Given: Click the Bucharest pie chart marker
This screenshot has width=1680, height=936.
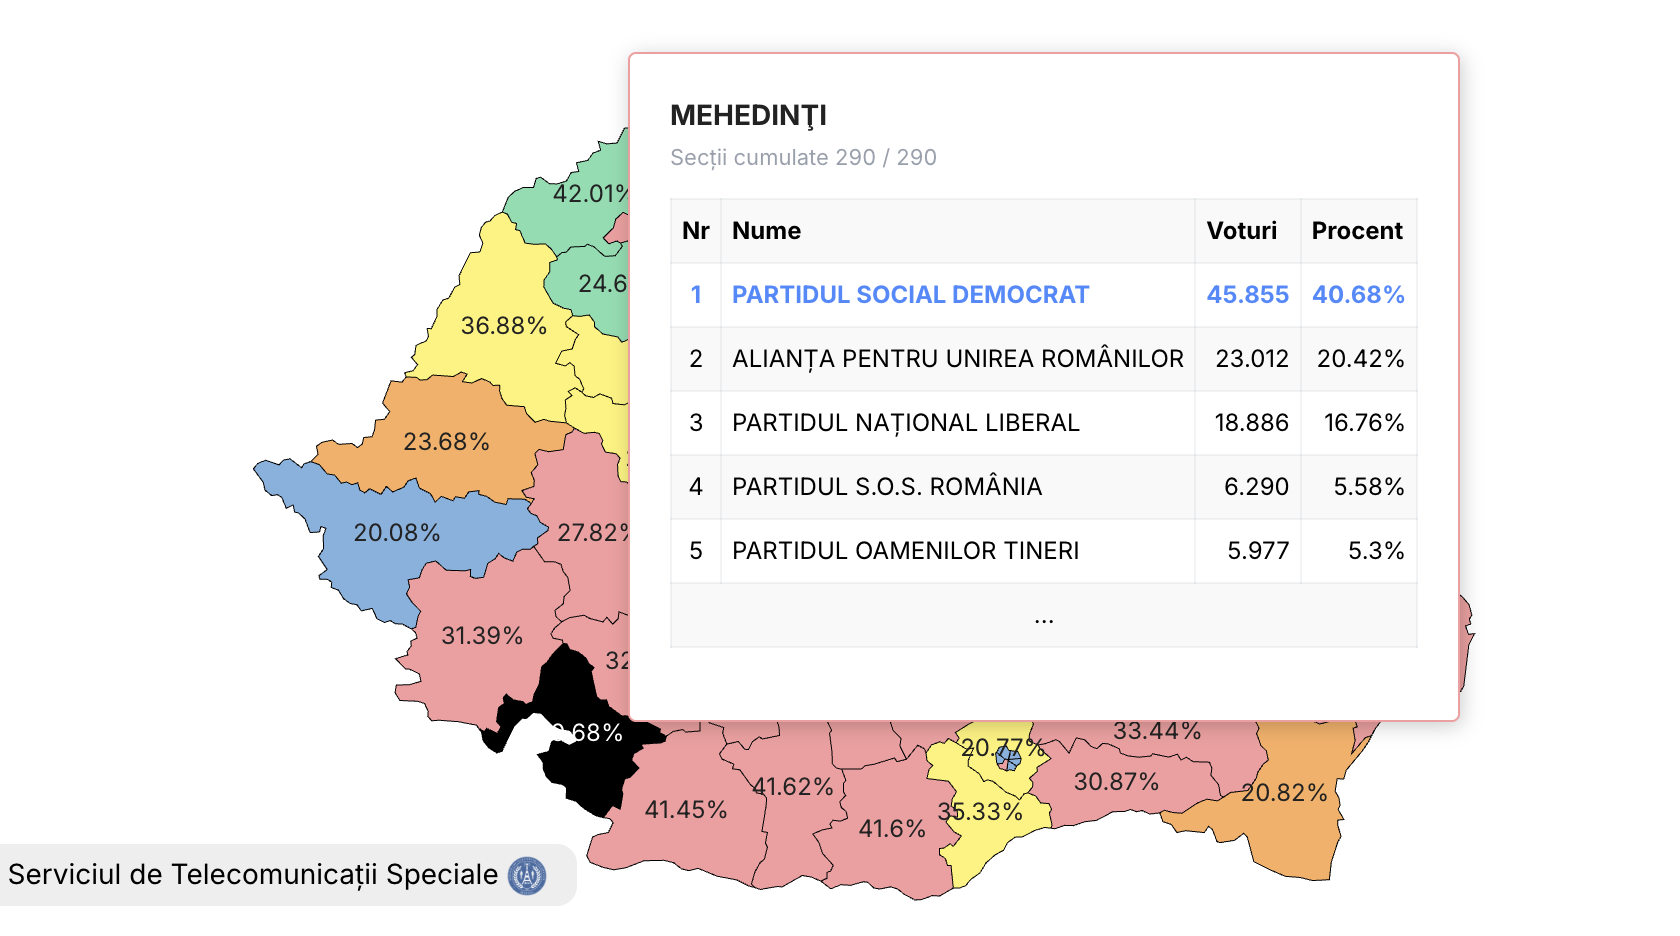Looking at the screenshot, I should (1008, 759).
